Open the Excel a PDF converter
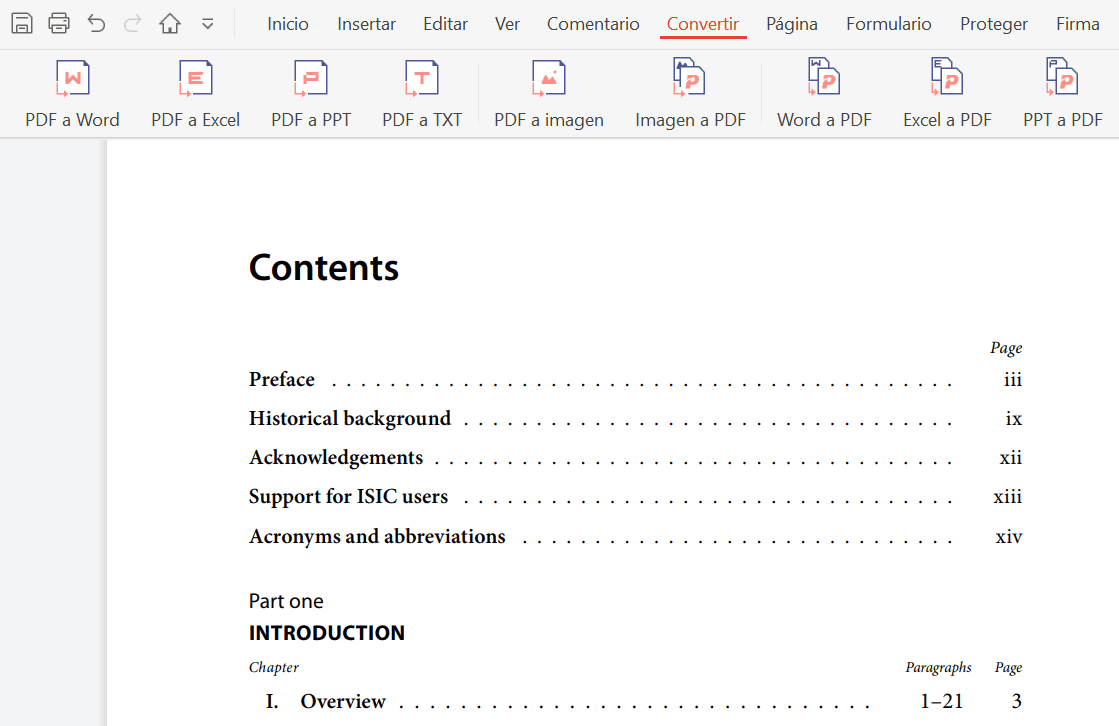This screenshot has width=1119, height=726. coord(946,93)
